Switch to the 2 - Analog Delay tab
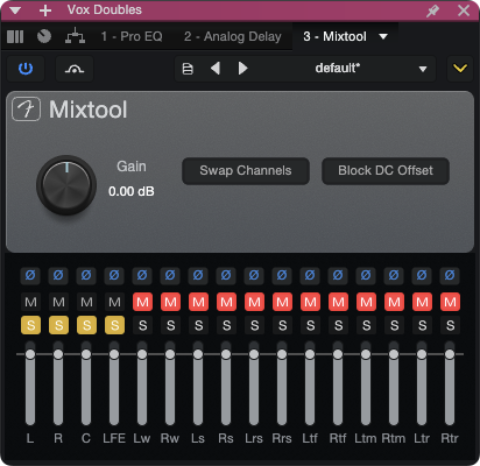480x466 pixels. [x=233, y=36]
